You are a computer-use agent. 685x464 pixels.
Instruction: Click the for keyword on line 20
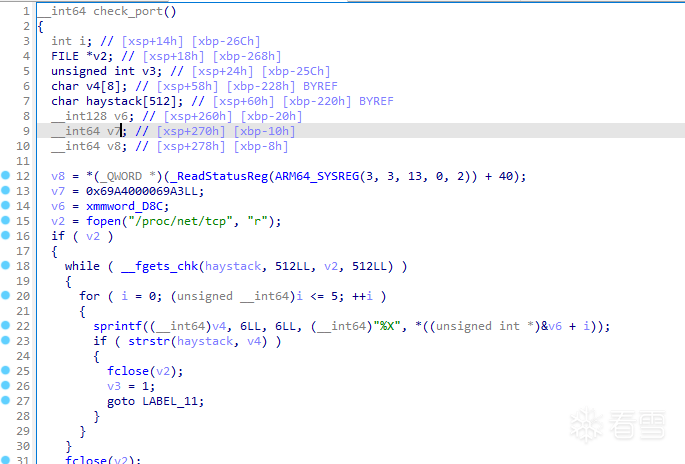tap(90, 296)
